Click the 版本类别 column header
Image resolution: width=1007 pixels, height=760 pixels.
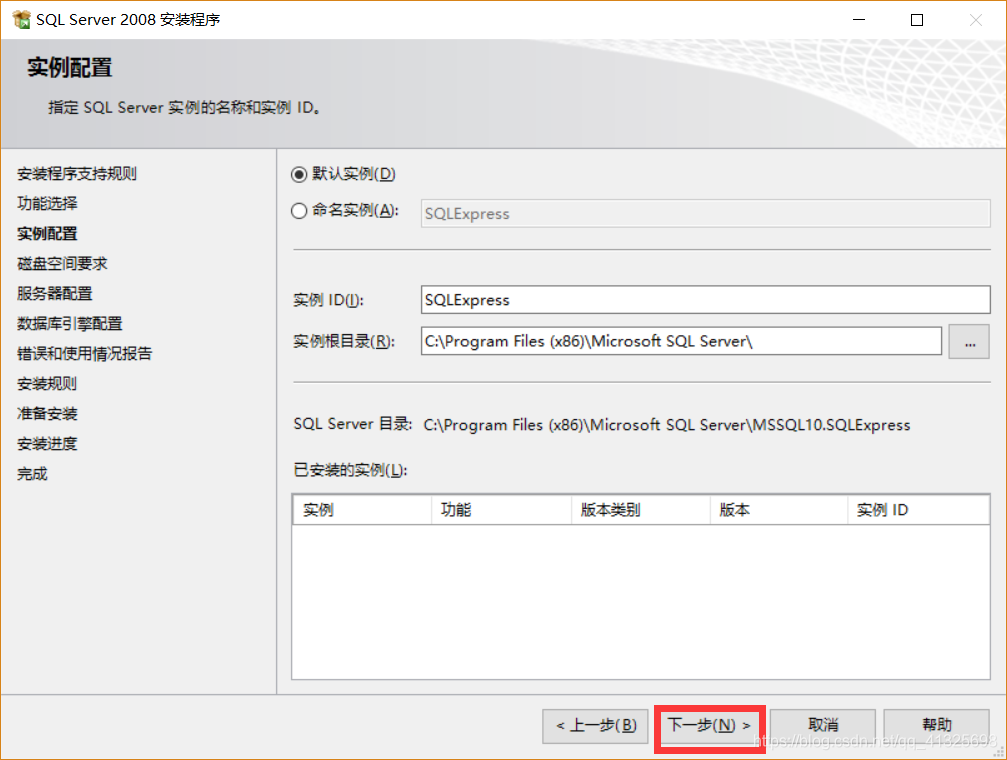641,510
